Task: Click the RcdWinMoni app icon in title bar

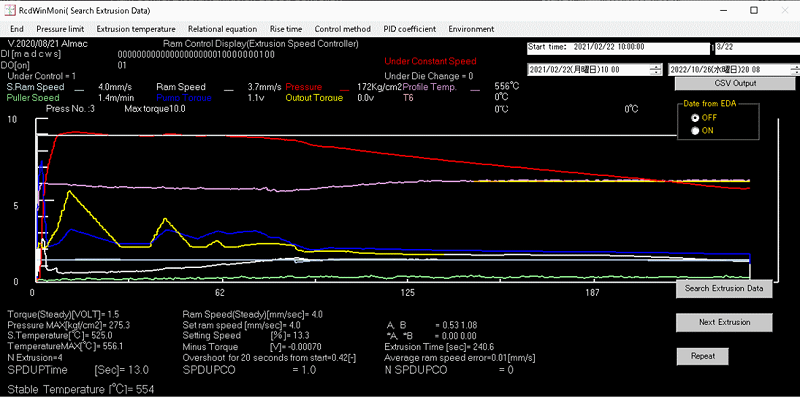Action: pos(9,10)
